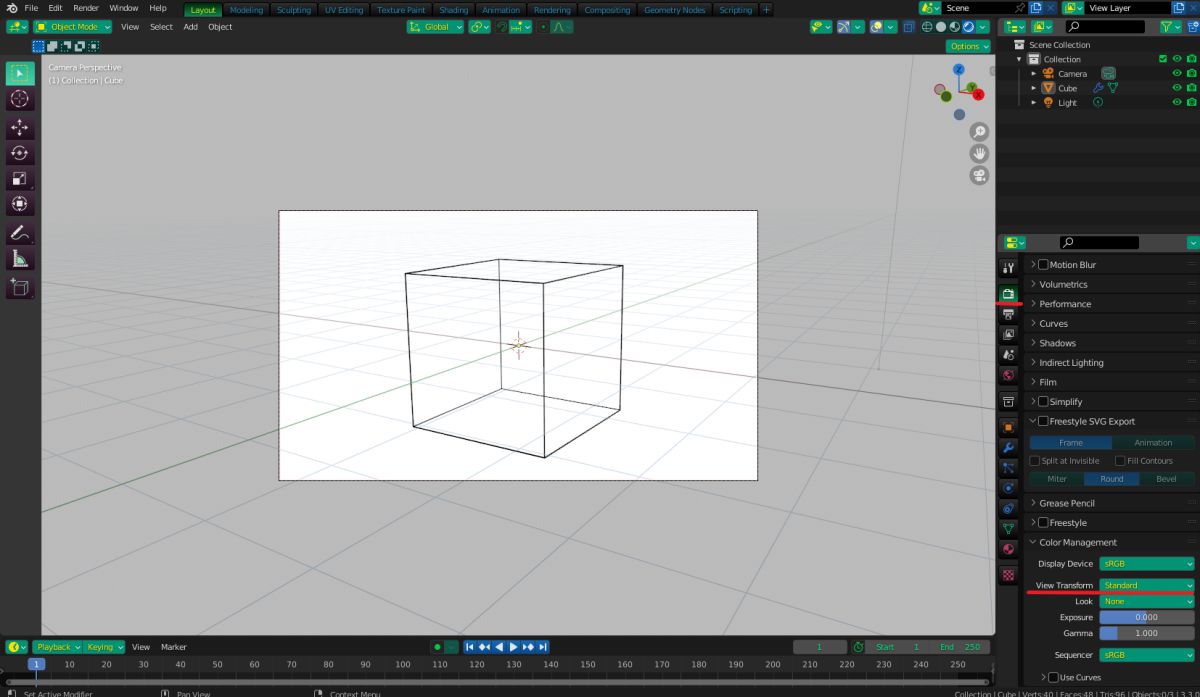1200x697 pixels.
Task: Open the Object Data properties tab
Action: (1008, 528)
